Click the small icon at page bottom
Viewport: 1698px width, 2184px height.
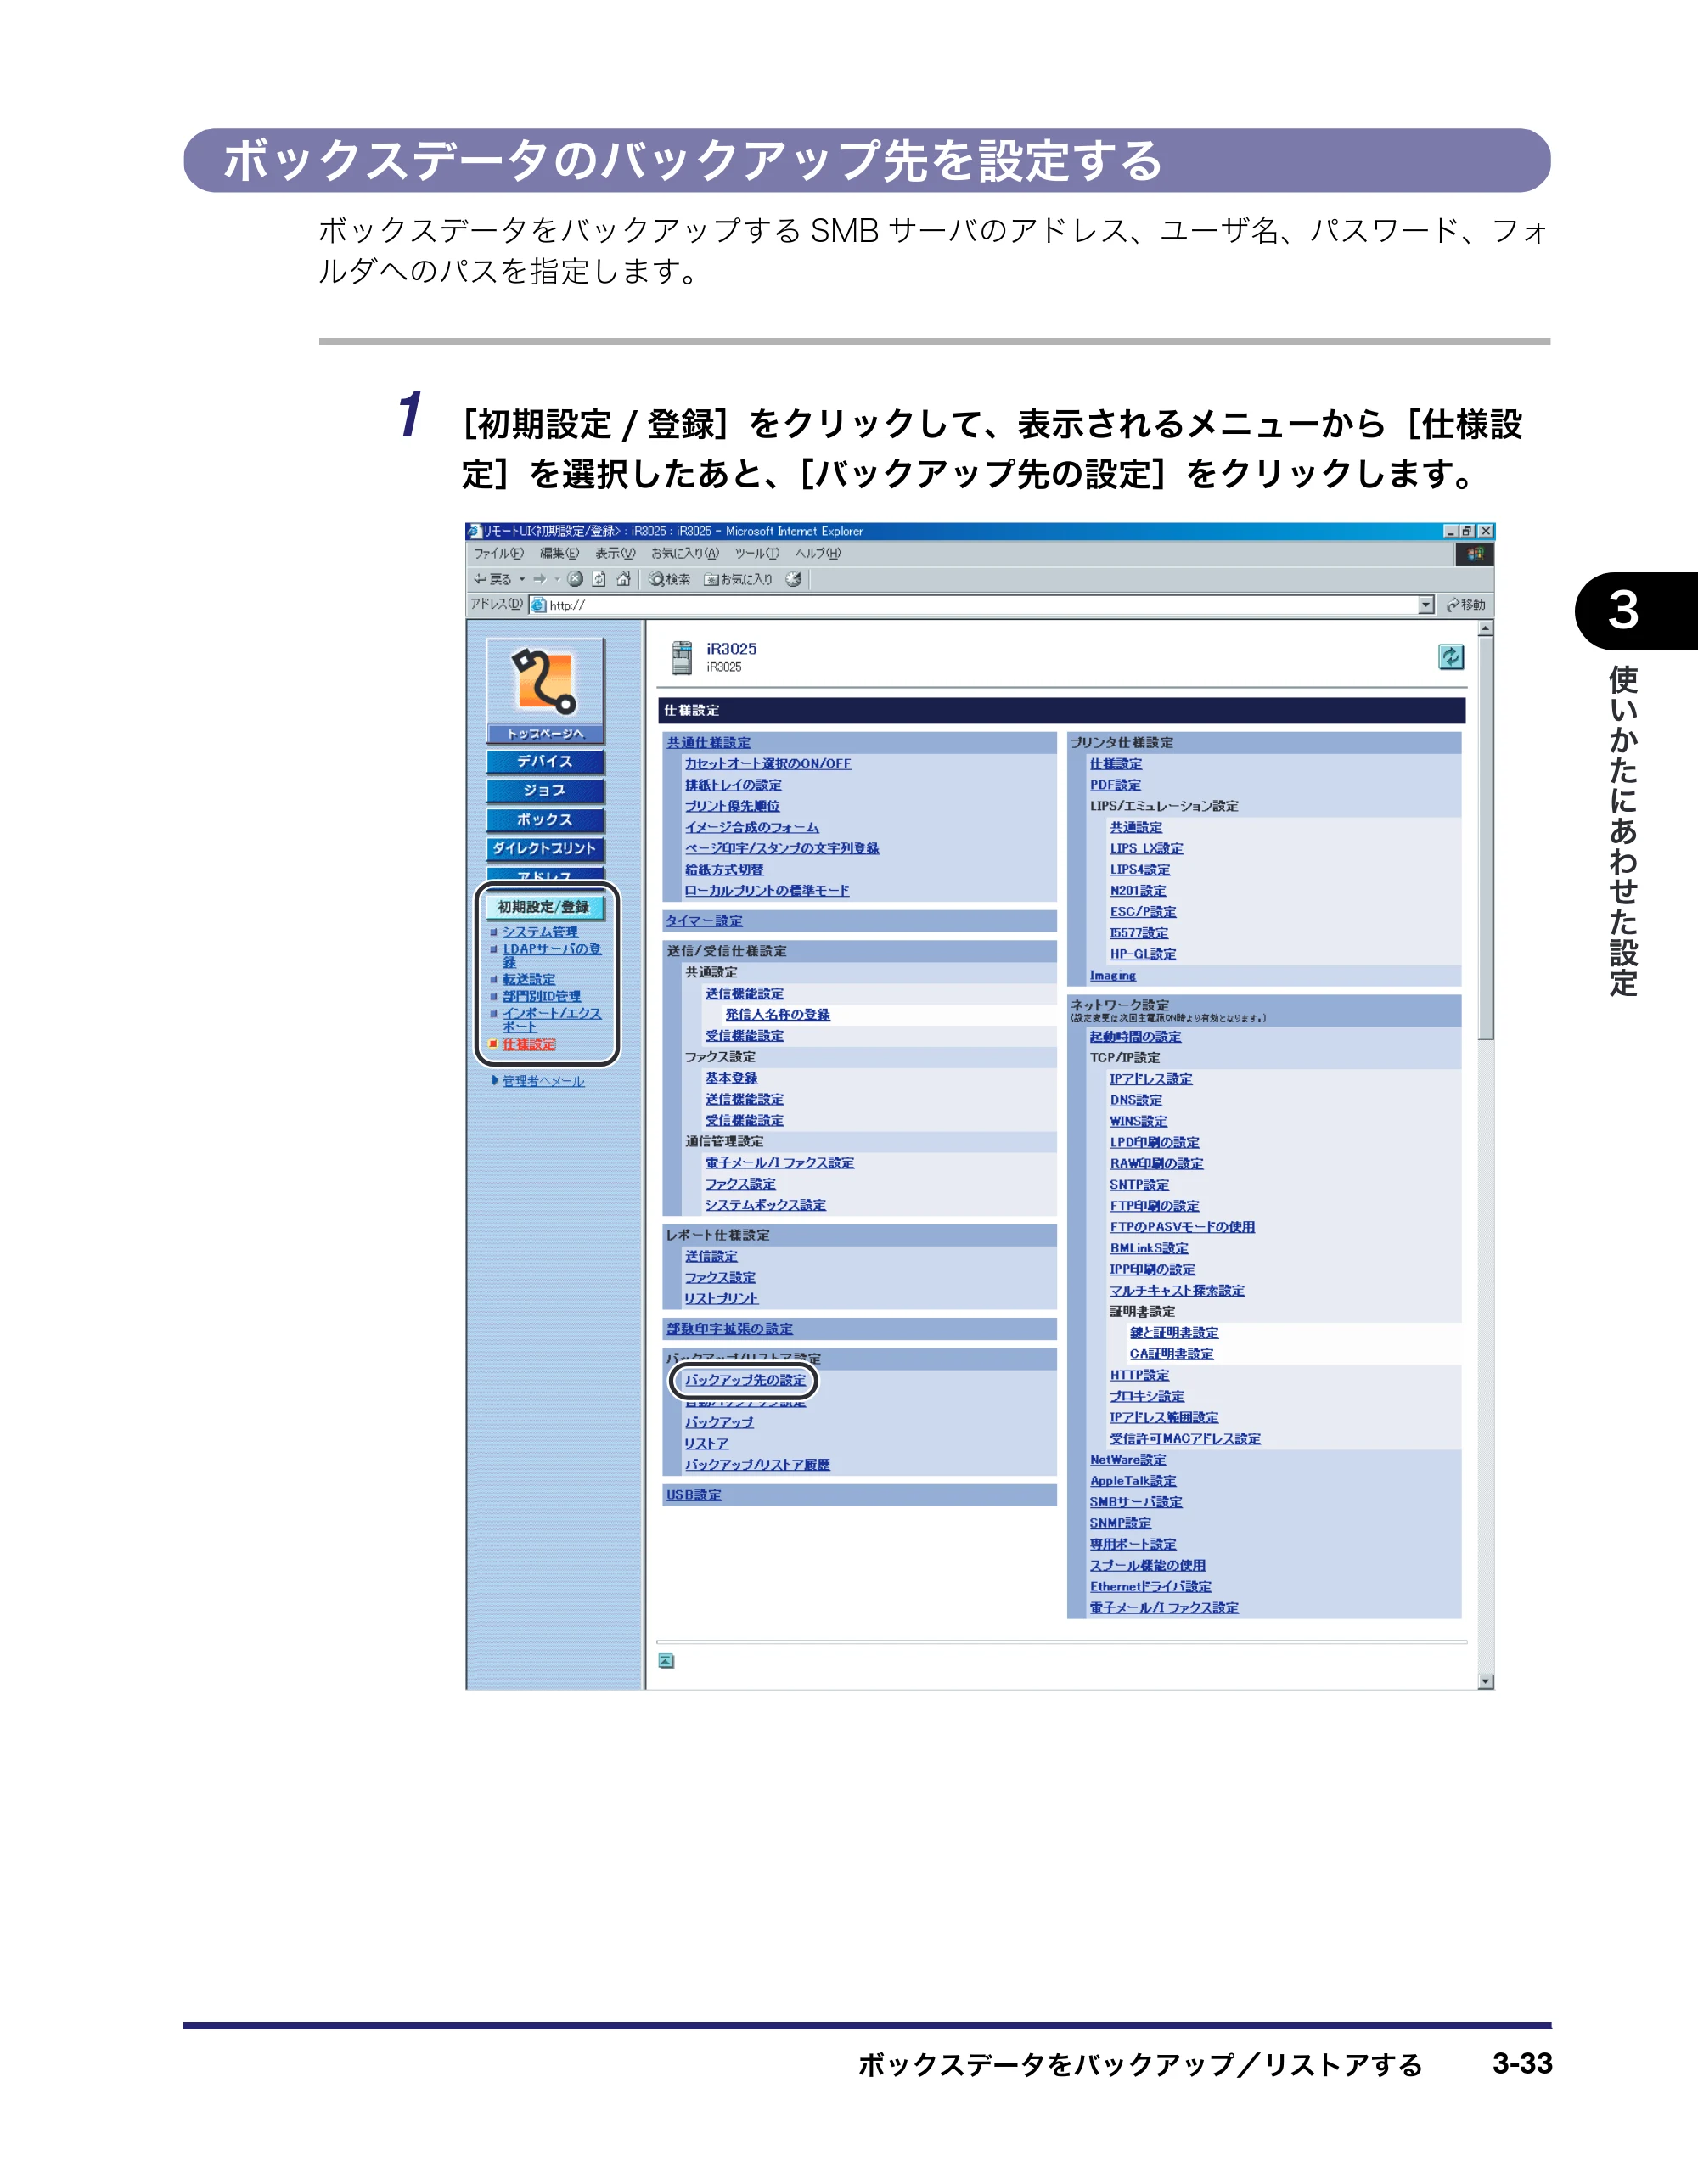666,1661
